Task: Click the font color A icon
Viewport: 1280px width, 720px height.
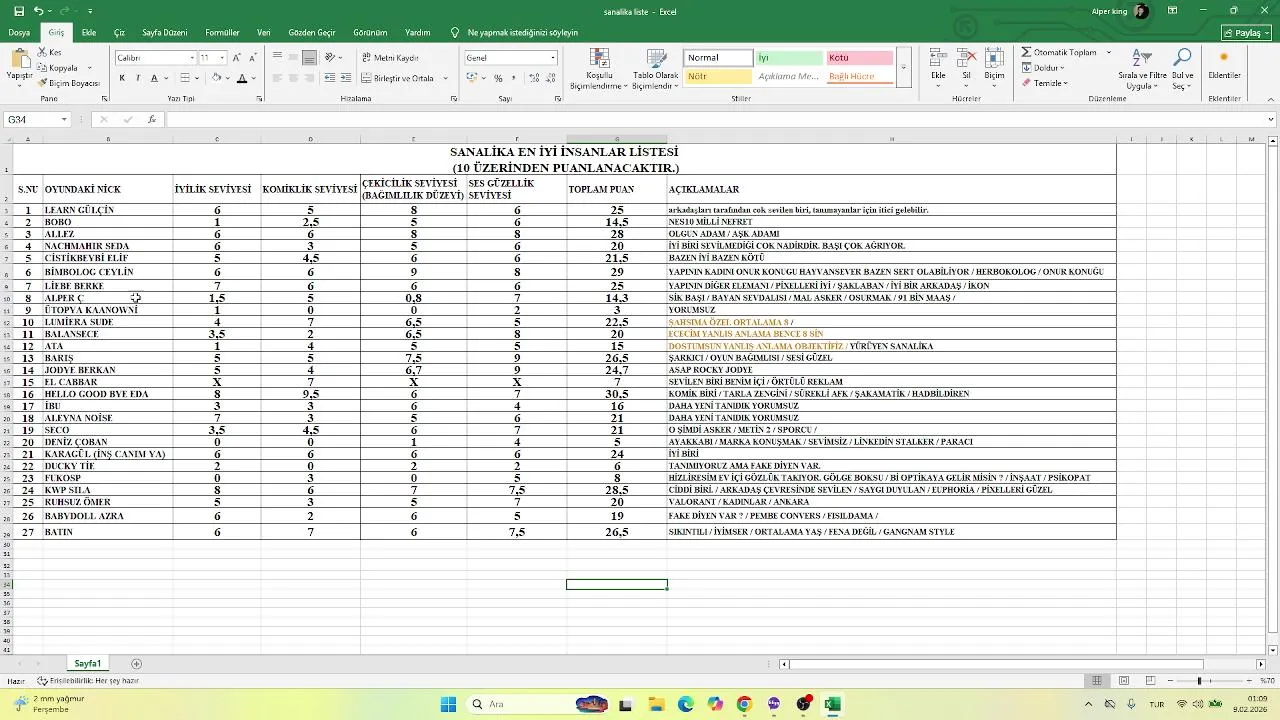Action: pos(242,78)
